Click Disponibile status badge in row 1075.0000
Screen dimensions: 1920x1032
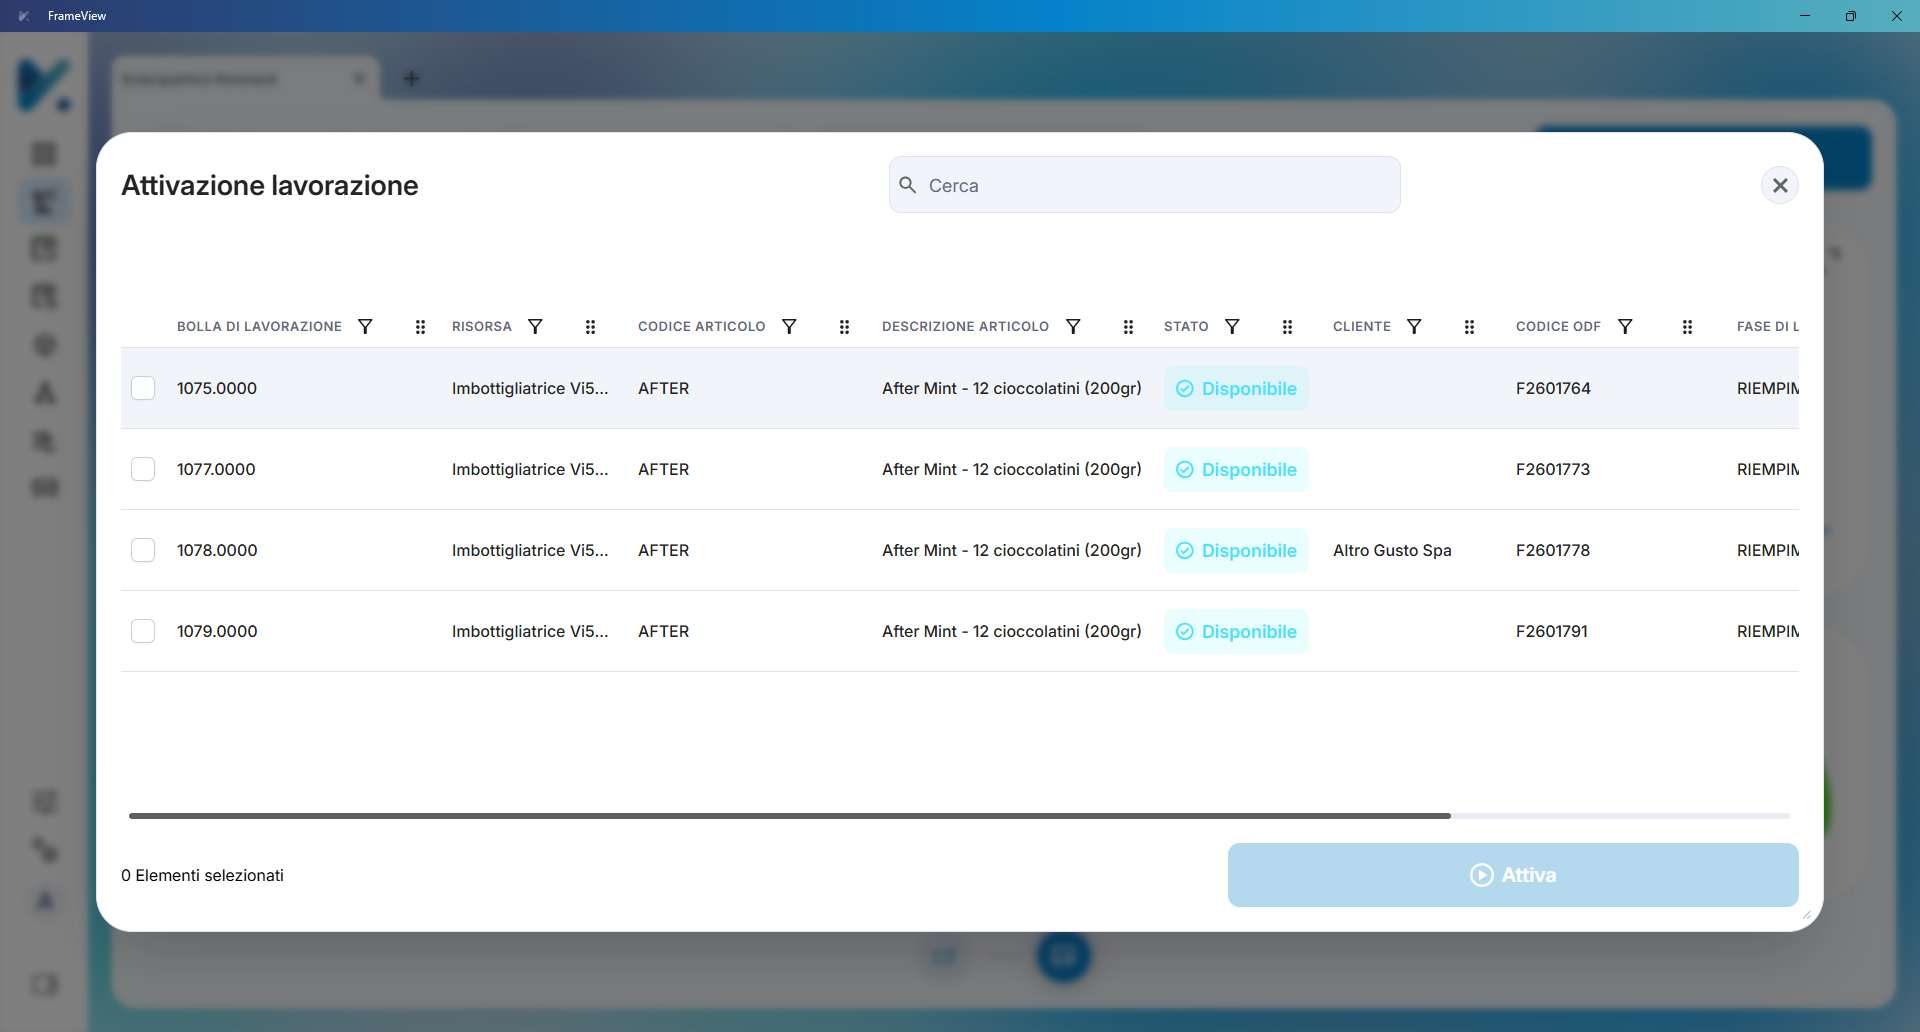(1236, 388)
